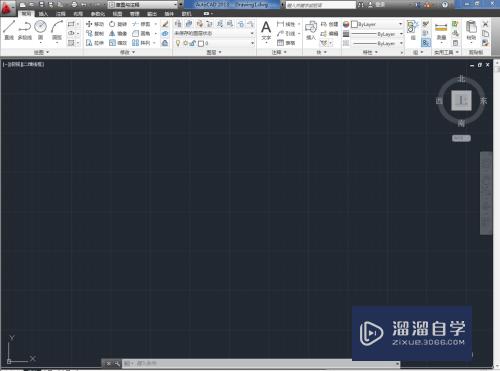Image resolution: width=500 pixels, height=371 pixels.
Task: Select the Line (直线) draw tool
Action: [x=9, y=30]
